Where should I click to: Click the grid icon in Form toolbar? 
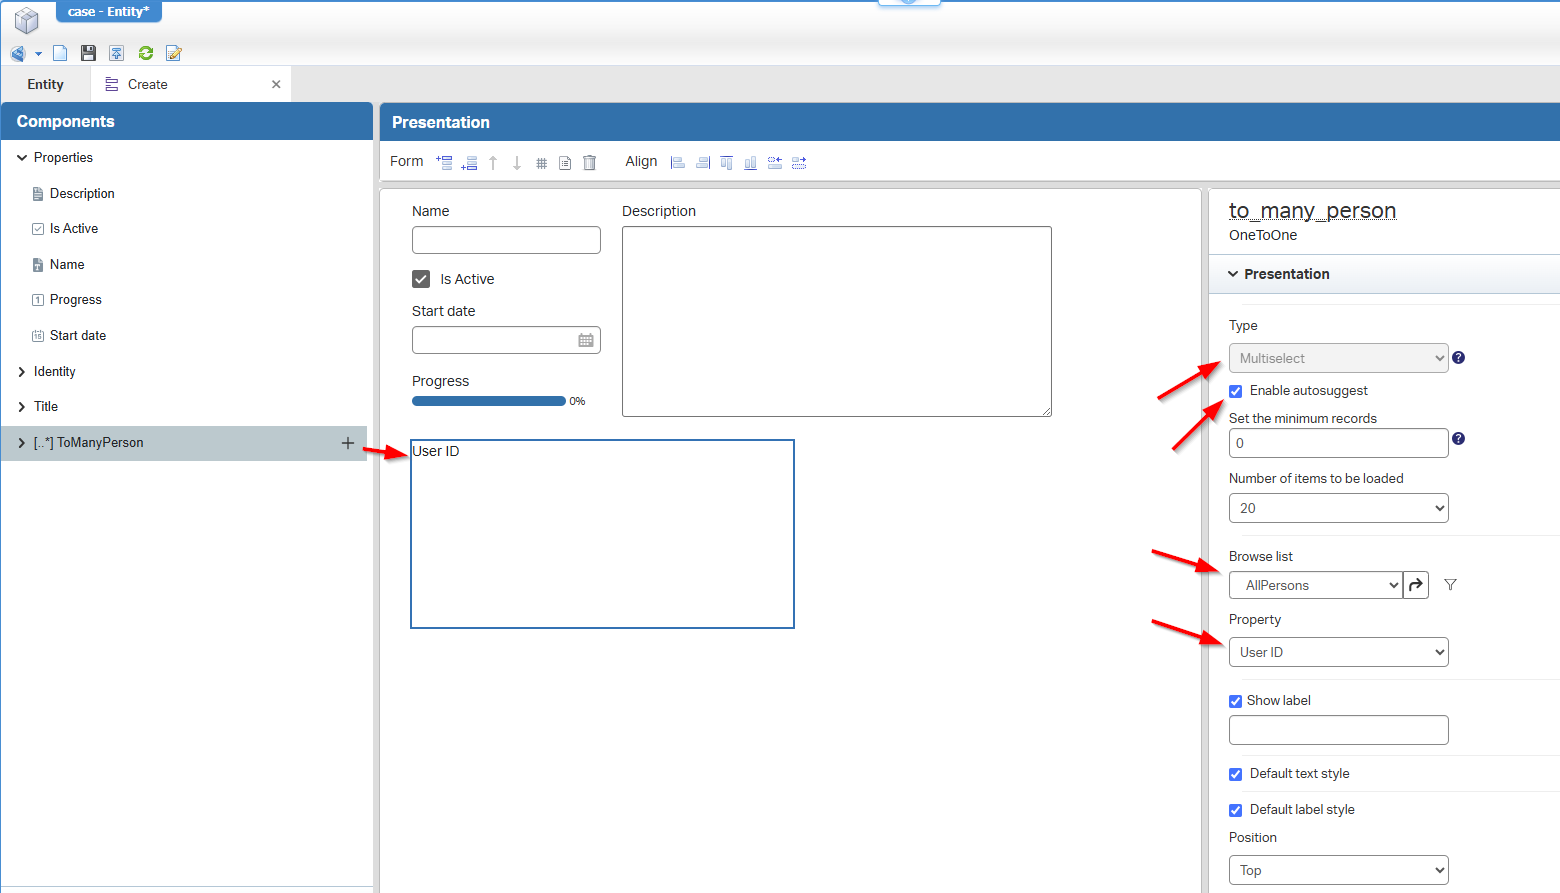point(541,162)
